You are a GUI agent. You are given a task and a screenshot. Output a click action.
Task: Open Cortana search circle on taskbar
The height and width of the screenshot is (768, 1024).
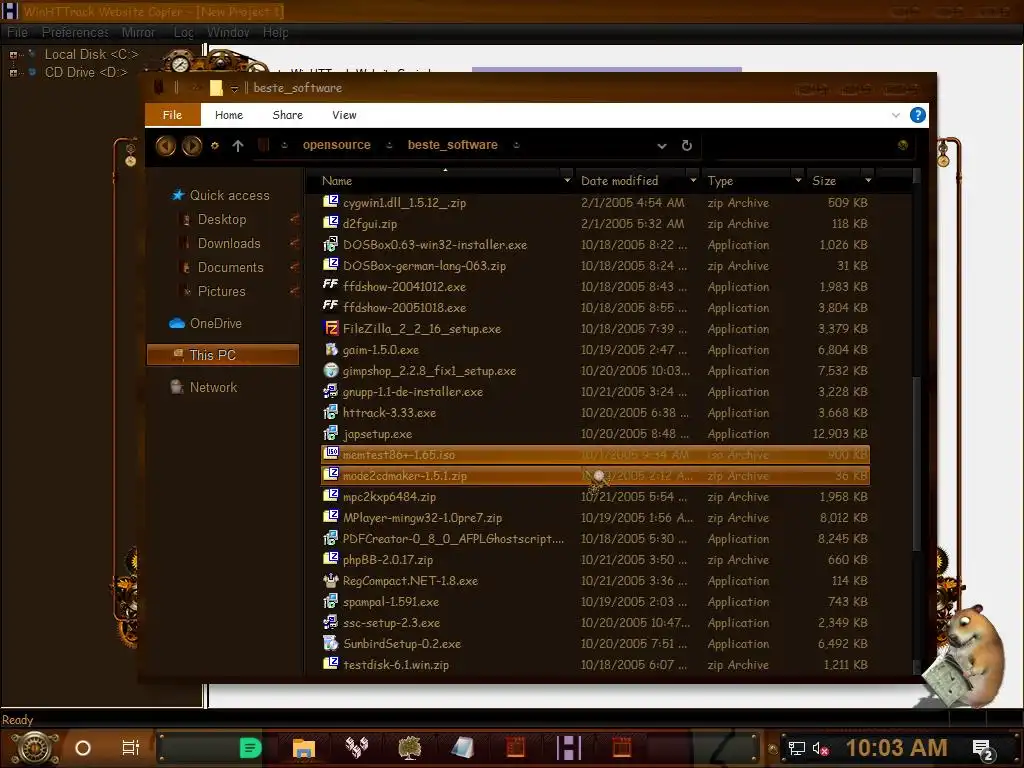point(83,748)
